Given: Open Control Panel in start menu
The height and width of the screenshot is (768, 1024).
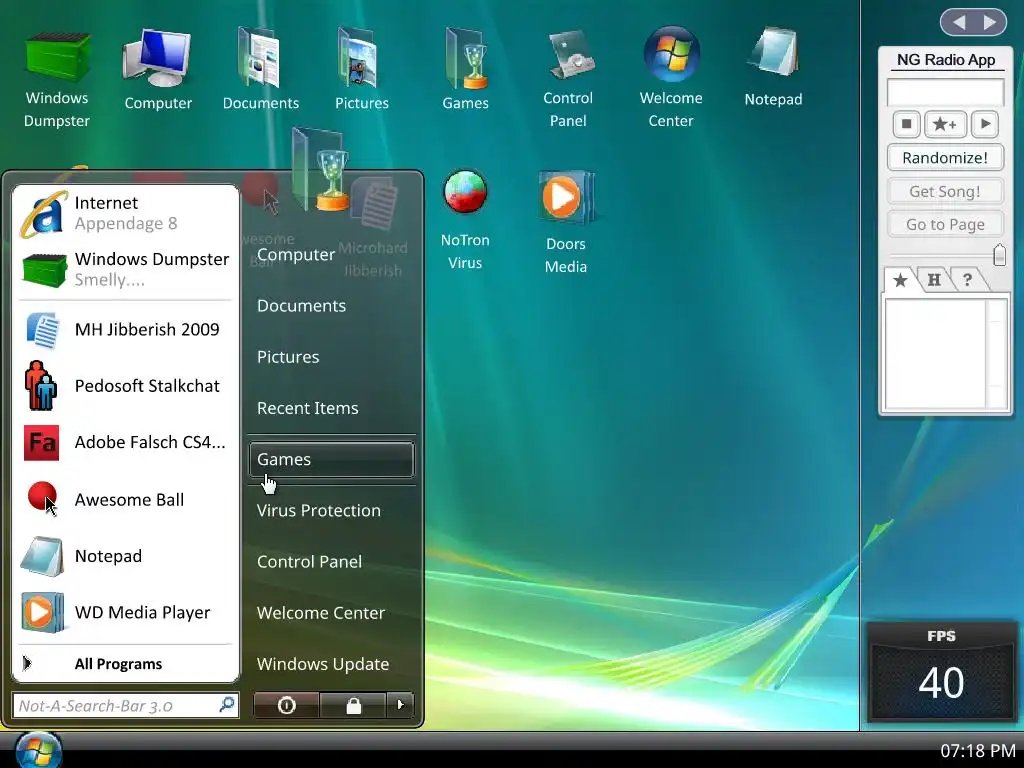Looking at the screenshot, I should coord(332,561).
